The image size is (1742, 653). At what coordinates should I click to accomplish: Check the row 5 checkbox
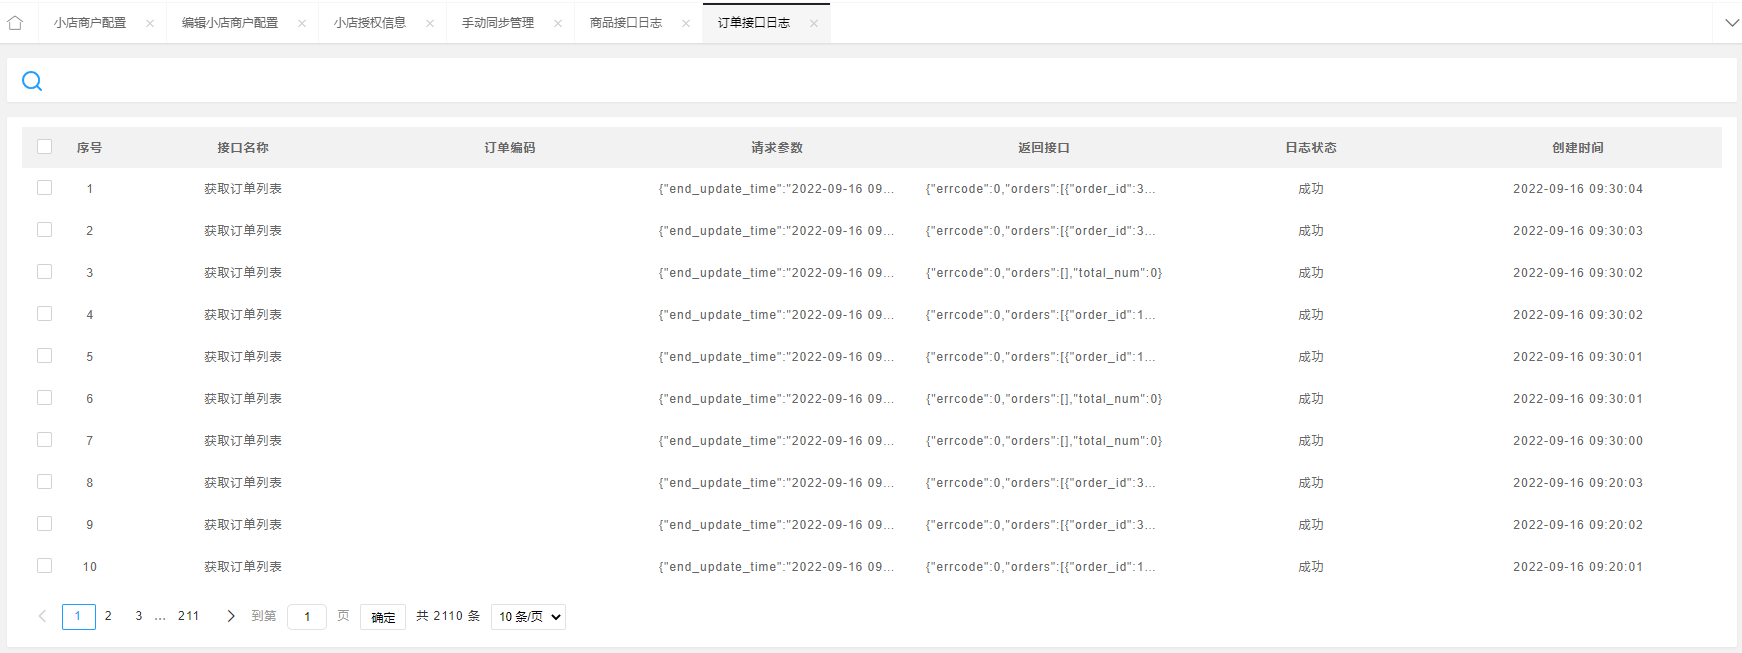tap(44, 355)
